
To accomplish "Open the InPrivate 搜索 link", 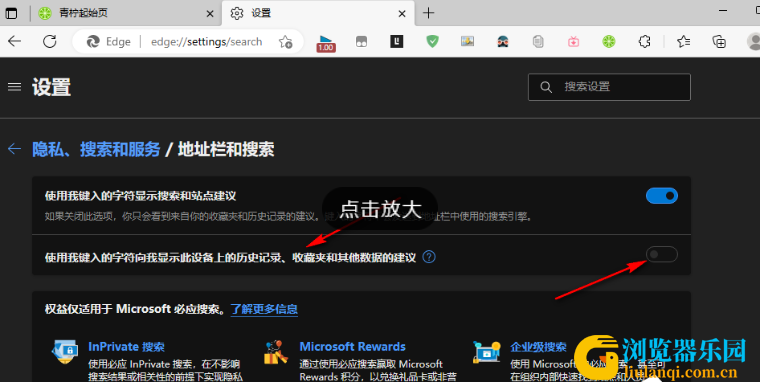I will pyautogui.click(x=127, y=347).
